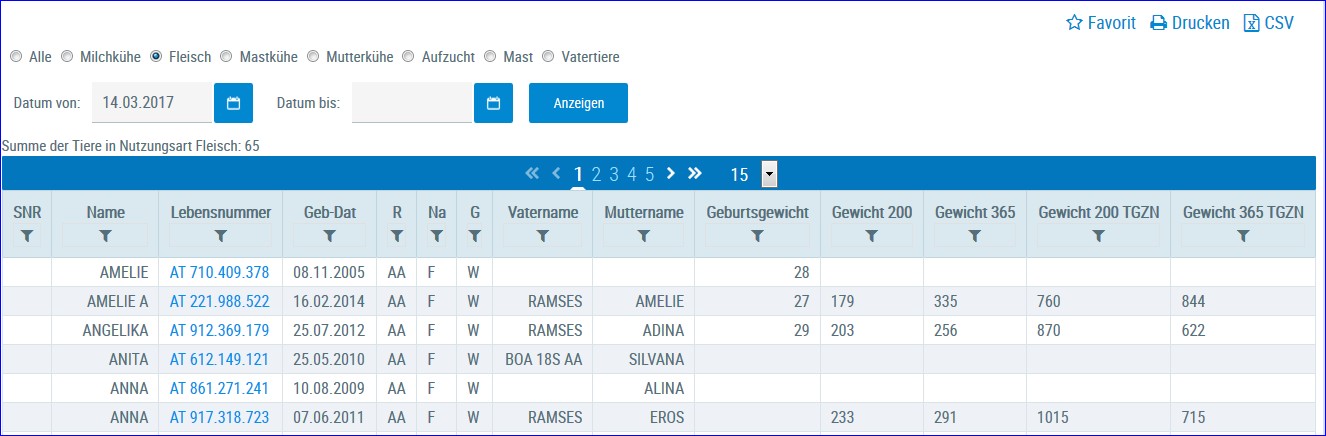Go to page 5 in pager
The width and height of the screenshot is (1326, 436).
(x=649, y=174)
